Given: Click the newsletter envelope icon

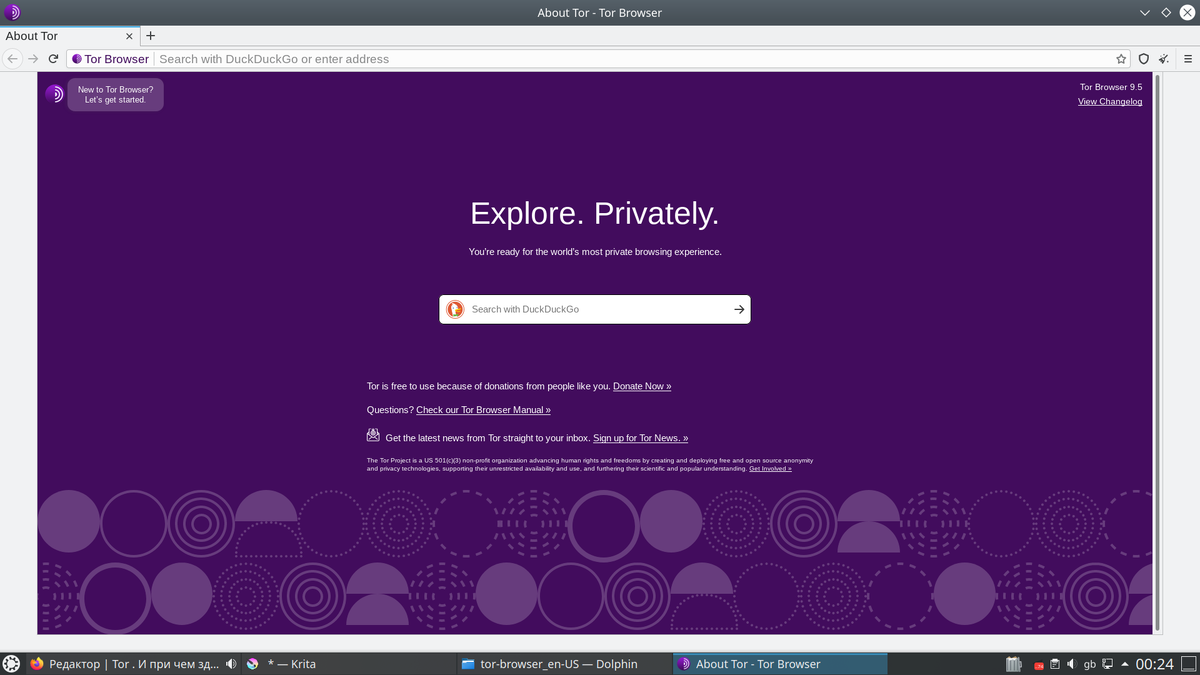Looking at the screenshot, I should point(373,435).
